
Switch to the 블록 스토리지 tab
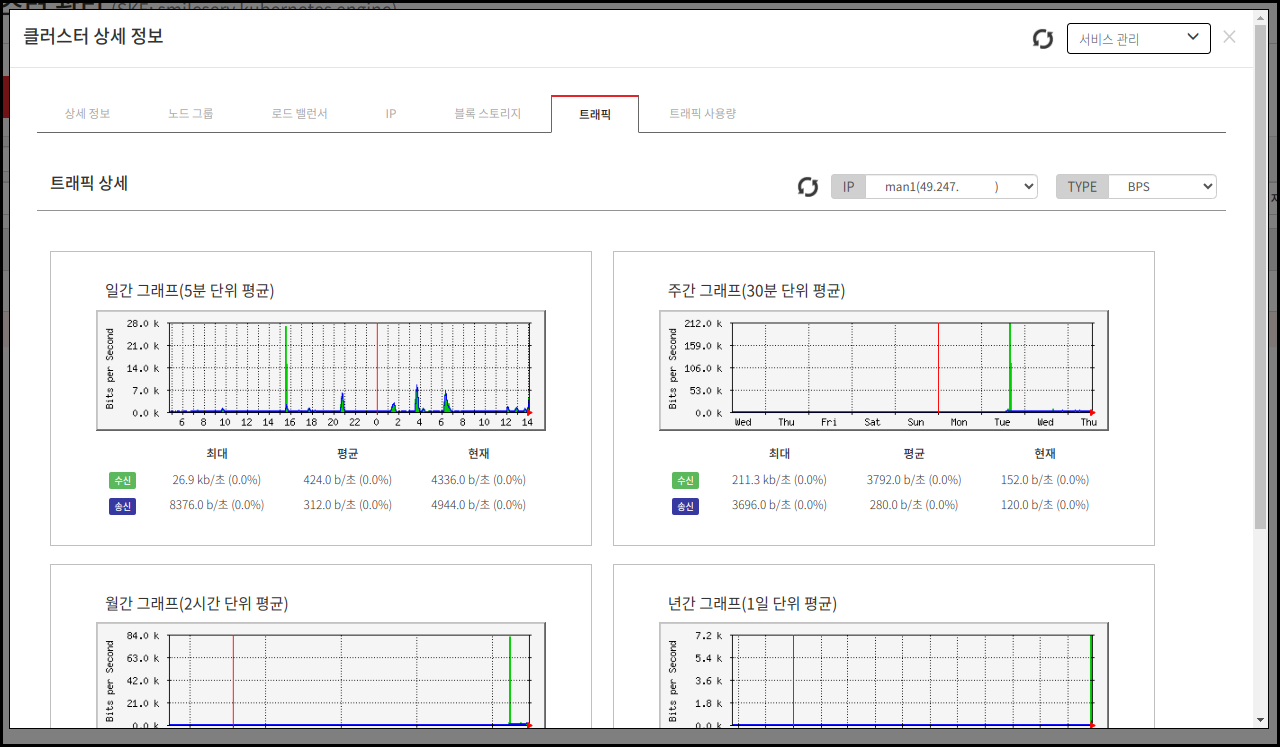487,114
